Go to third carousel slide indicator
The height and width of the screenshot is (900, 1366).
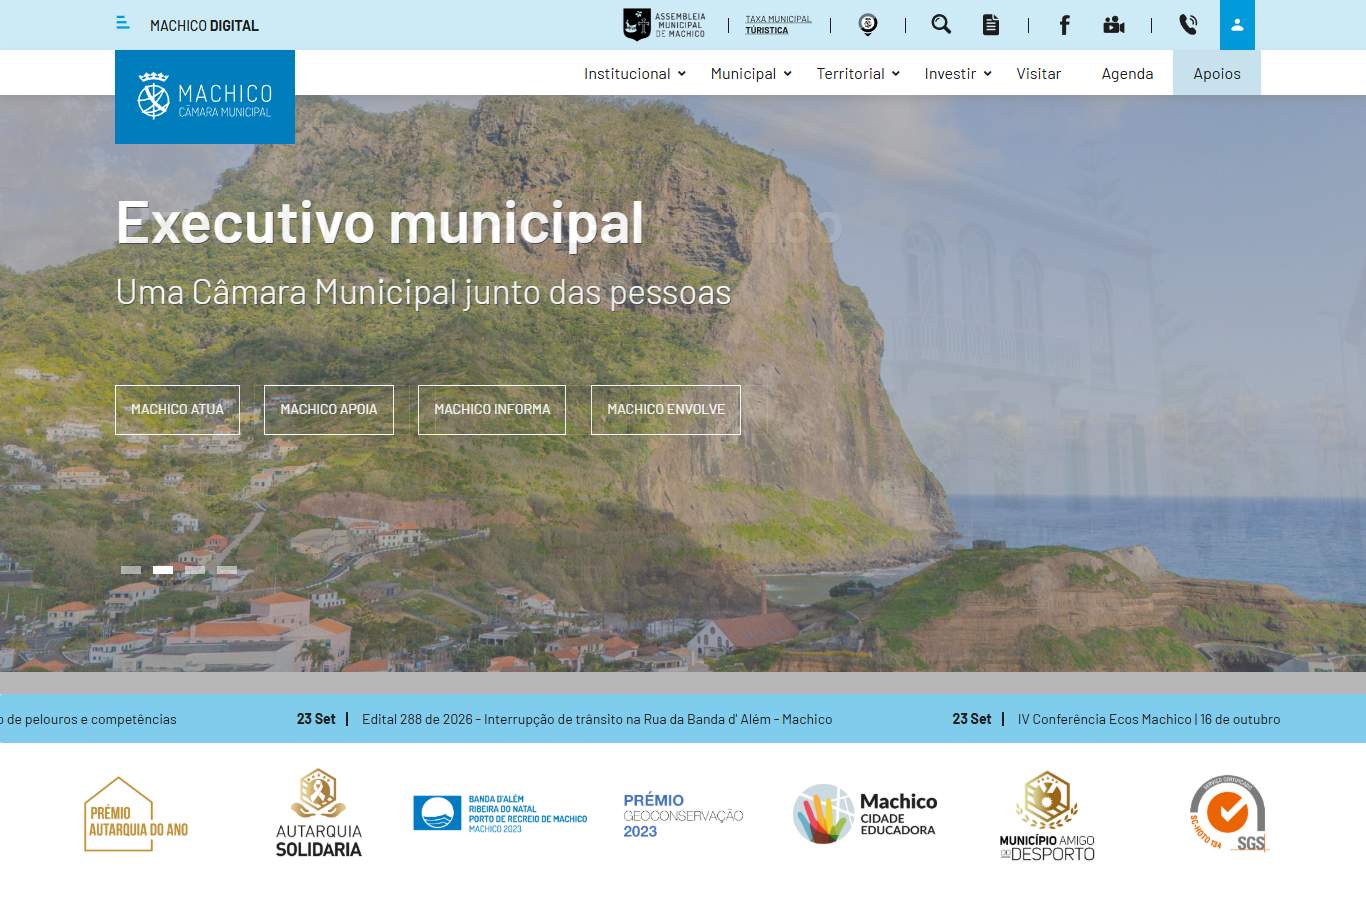(x=195, y=570)
